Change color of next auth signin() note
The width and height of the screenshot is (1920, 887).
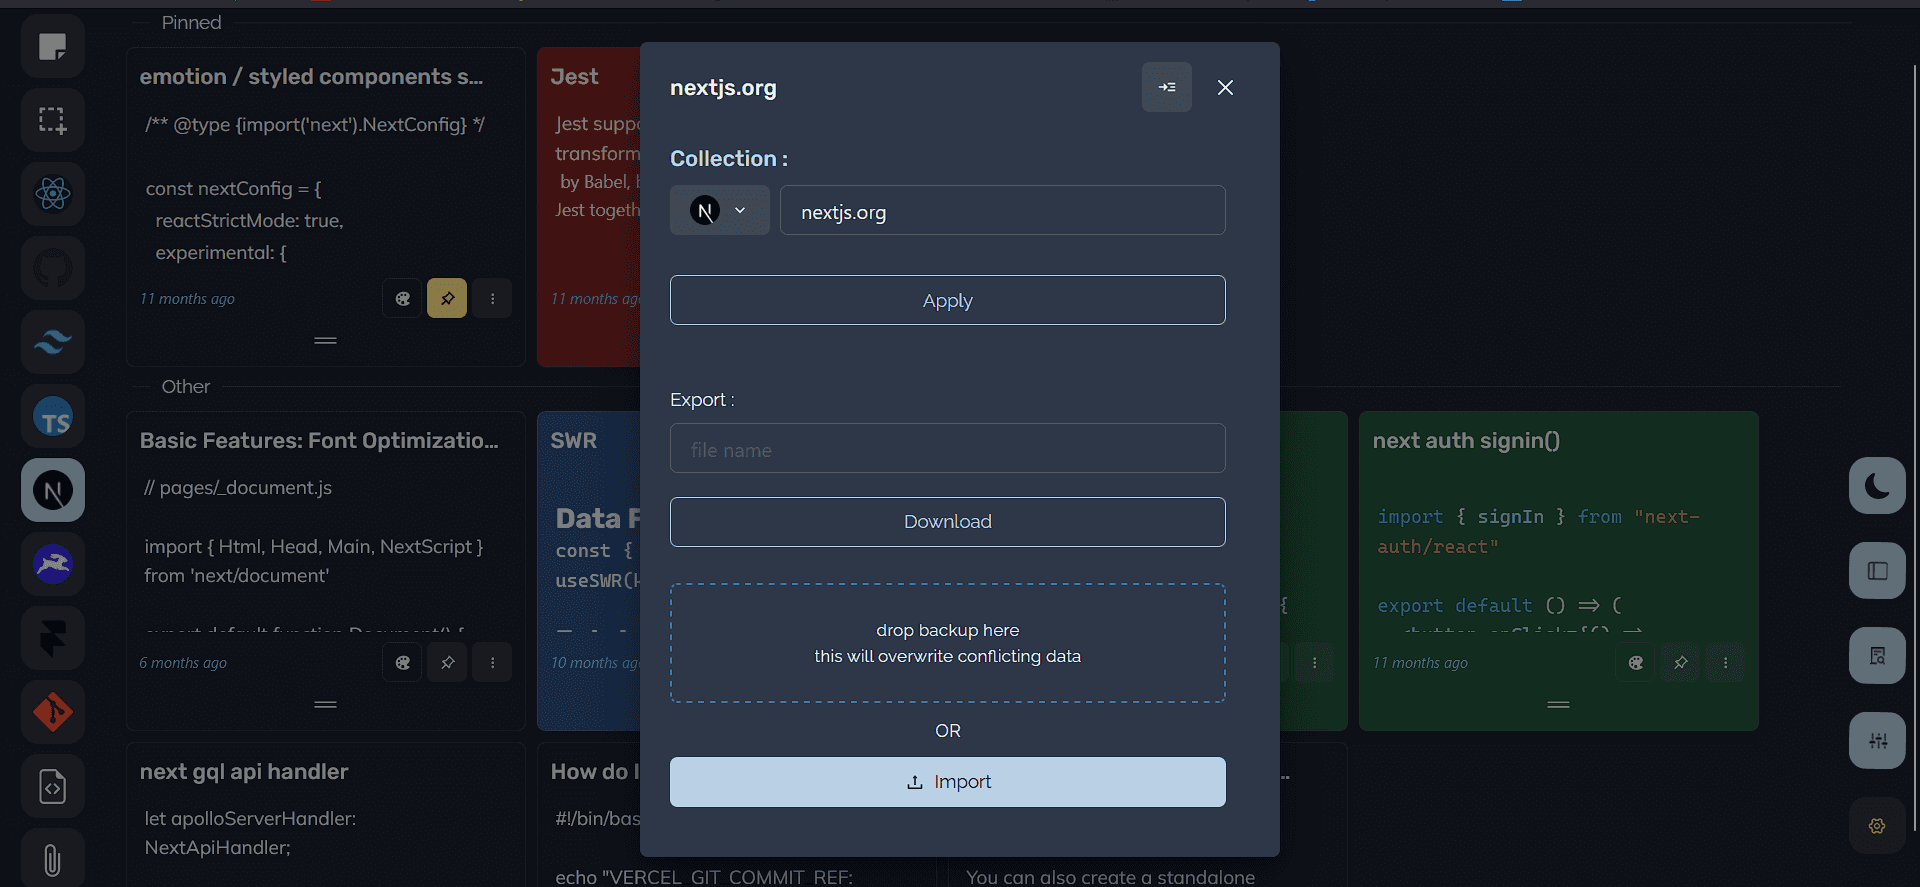coord(1635,662)
